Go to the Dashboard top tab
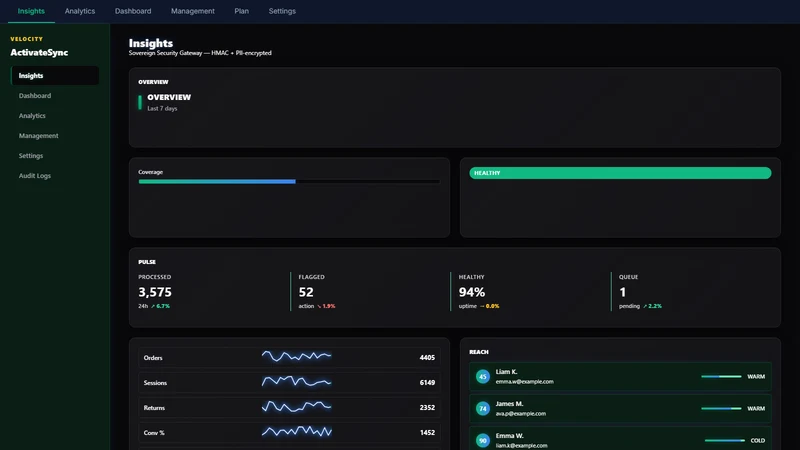The height and width of the screenshot is (450, 800). pyautogui.click(x=133, y=11)
